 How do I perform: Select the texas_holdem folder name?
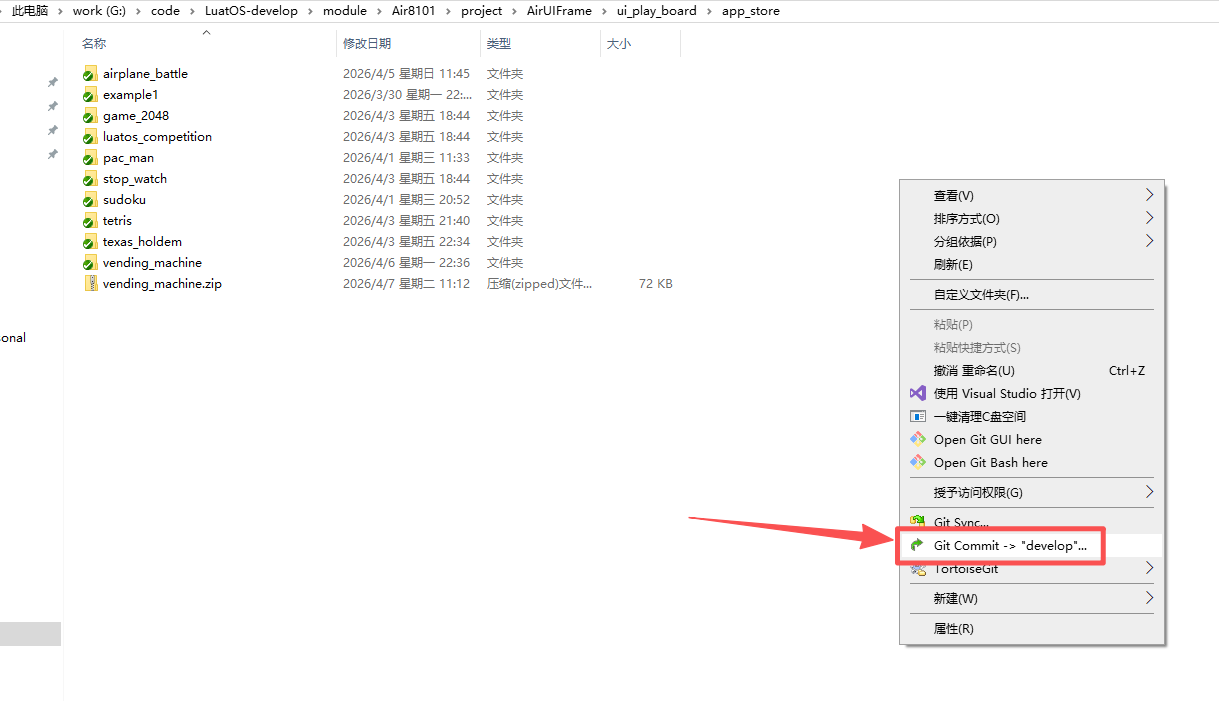click(142, 242)
